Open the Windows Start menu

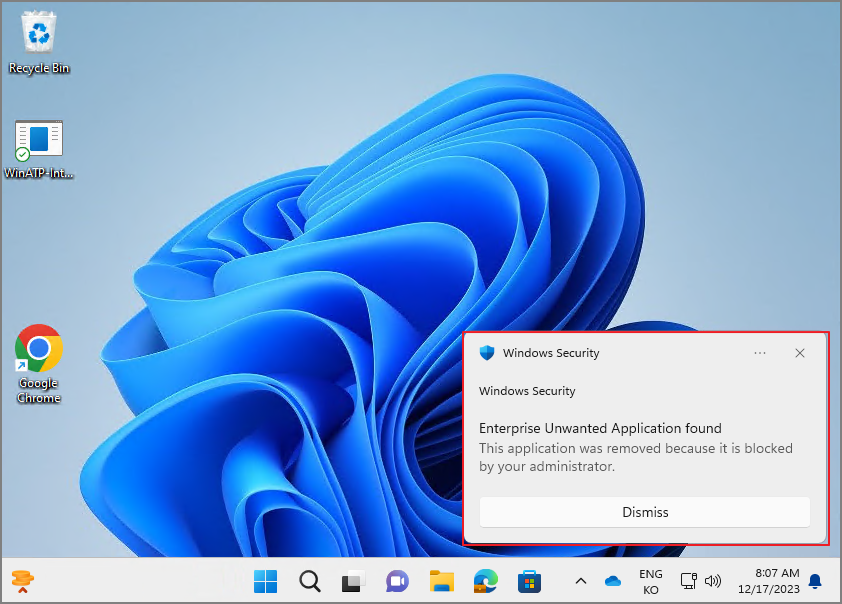[x=265, y=581]
